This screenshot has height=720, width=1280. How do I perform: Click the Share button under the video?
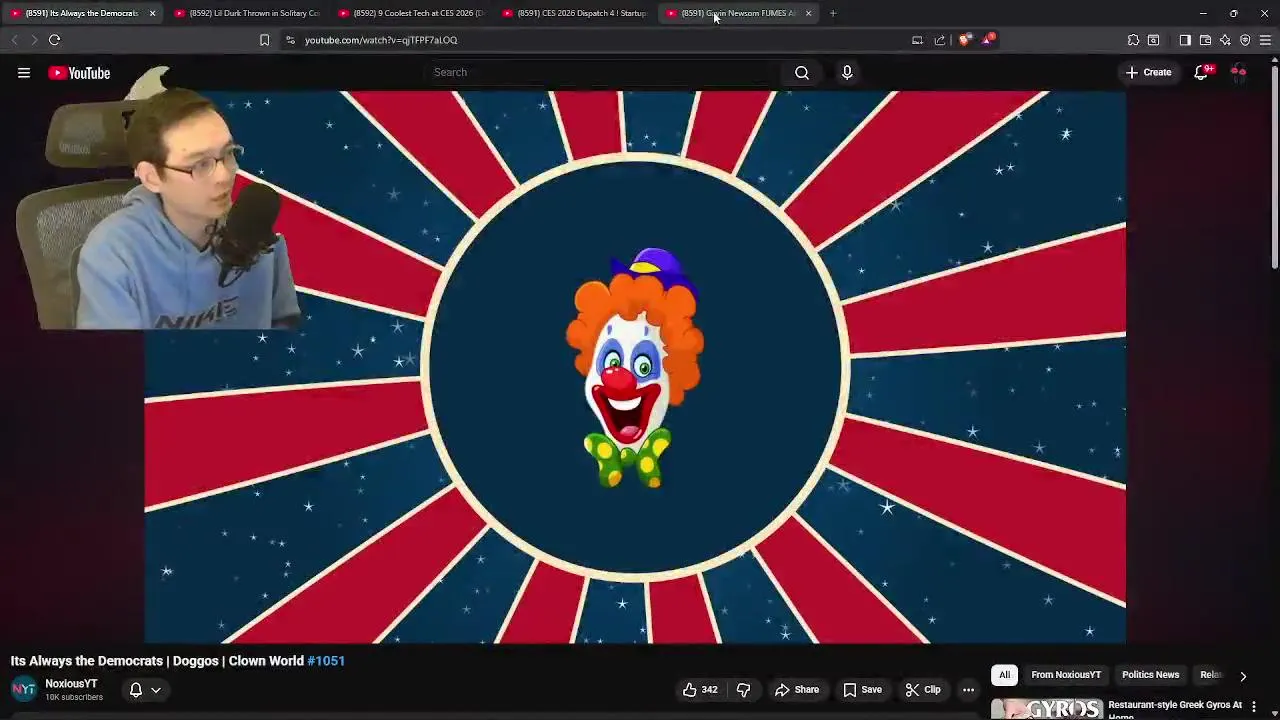coord(797,690)
